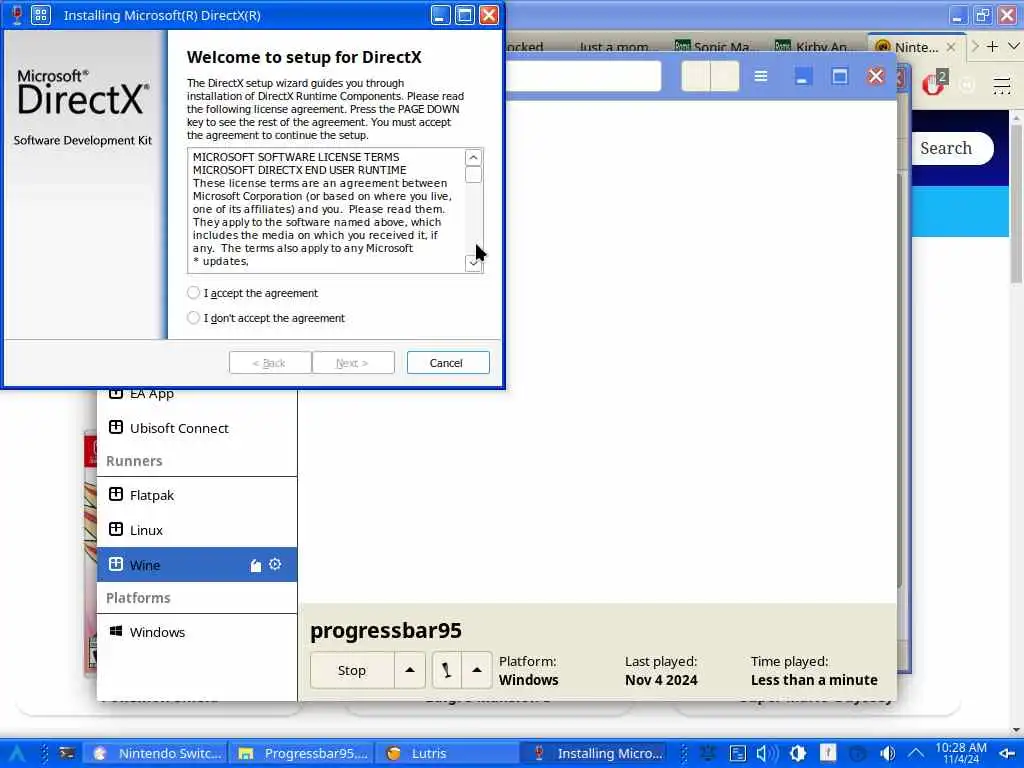Click the Search box on the webpage
This screenshot has width=1024, height=768.
(x=953, y=148)
